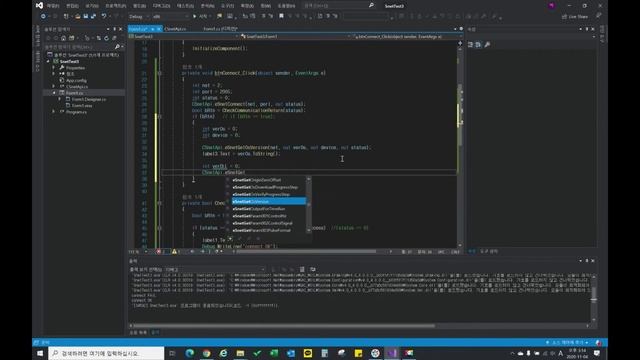Open KakaoTalk from taskbar
This screenshot has width=640, height=360.
coord(308,353)
